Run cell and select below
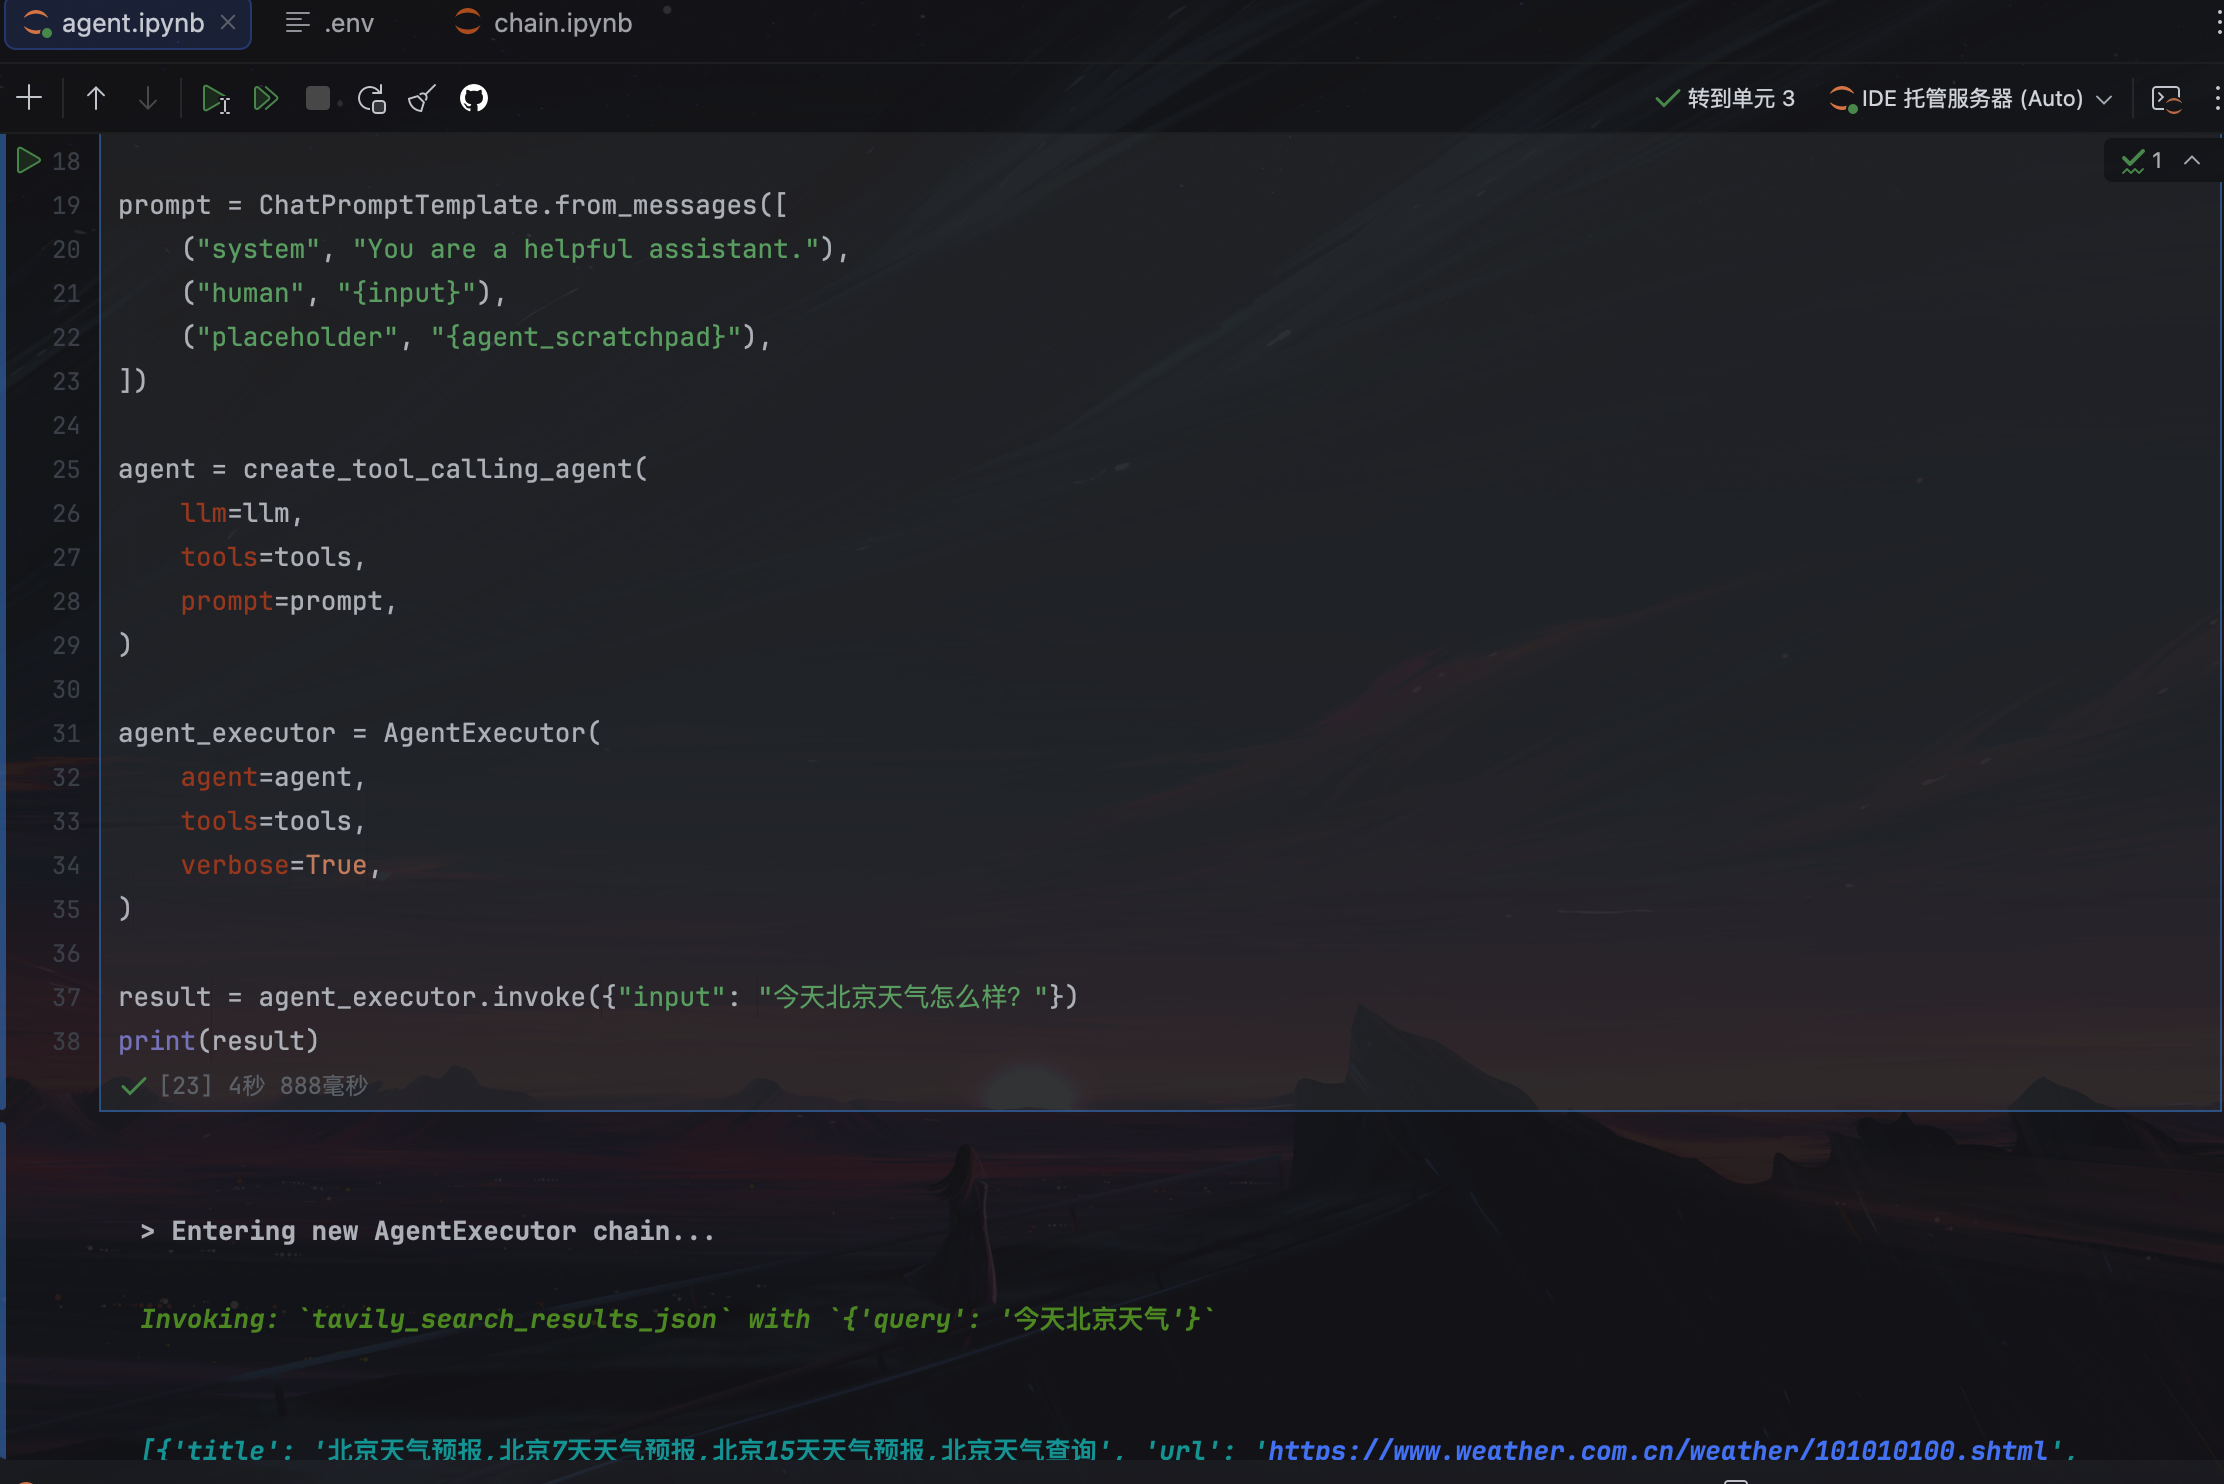2224x1484 pixels. point(215,98)
